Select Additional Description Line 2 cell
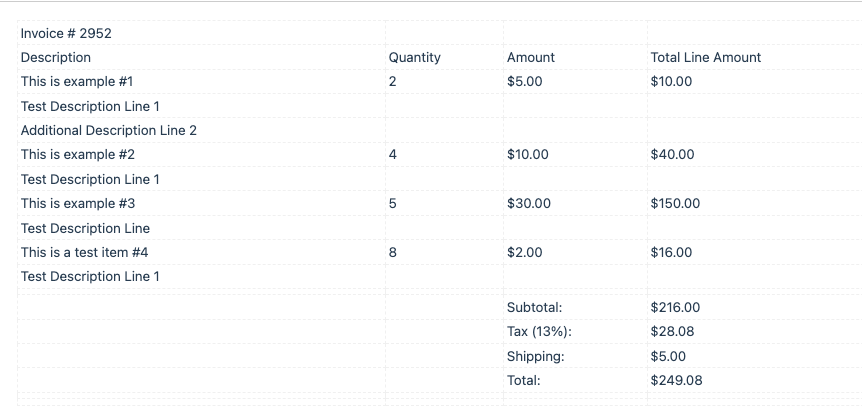Screen dimensions: 862x409 (x=201, y=131)
